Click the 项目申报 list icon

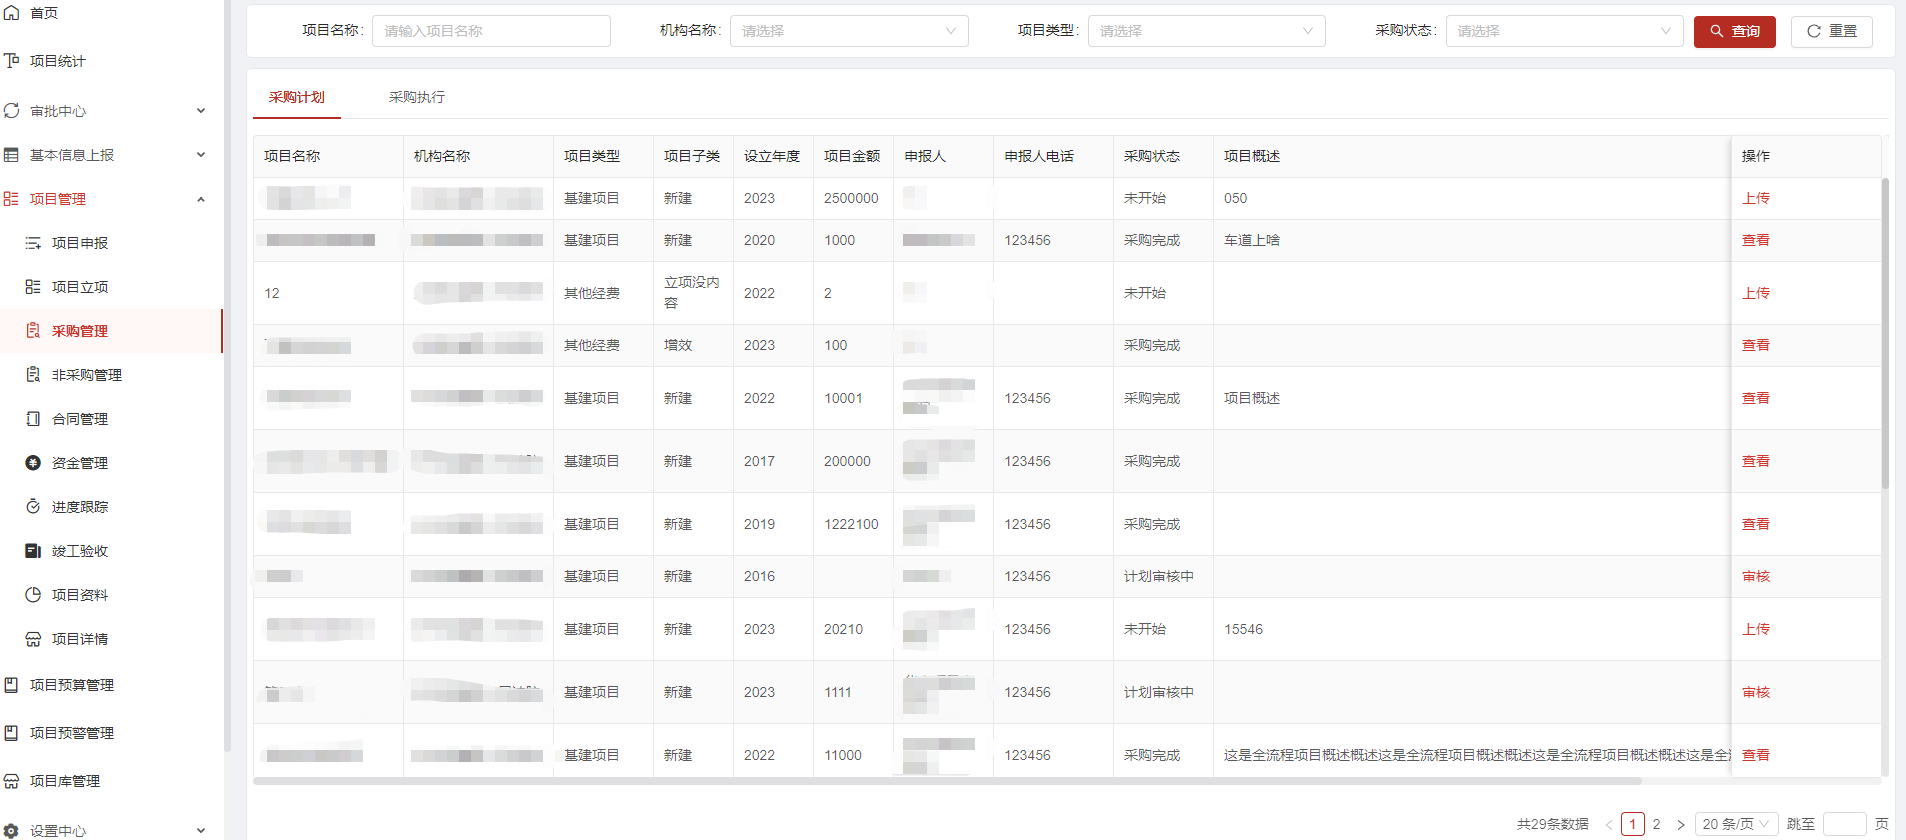(33, 243)
